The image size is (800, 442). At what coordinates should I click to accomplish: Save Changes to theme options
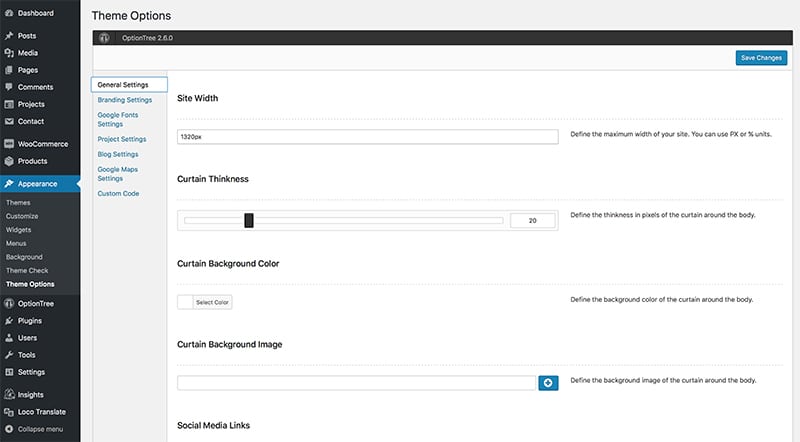point(761,58)
